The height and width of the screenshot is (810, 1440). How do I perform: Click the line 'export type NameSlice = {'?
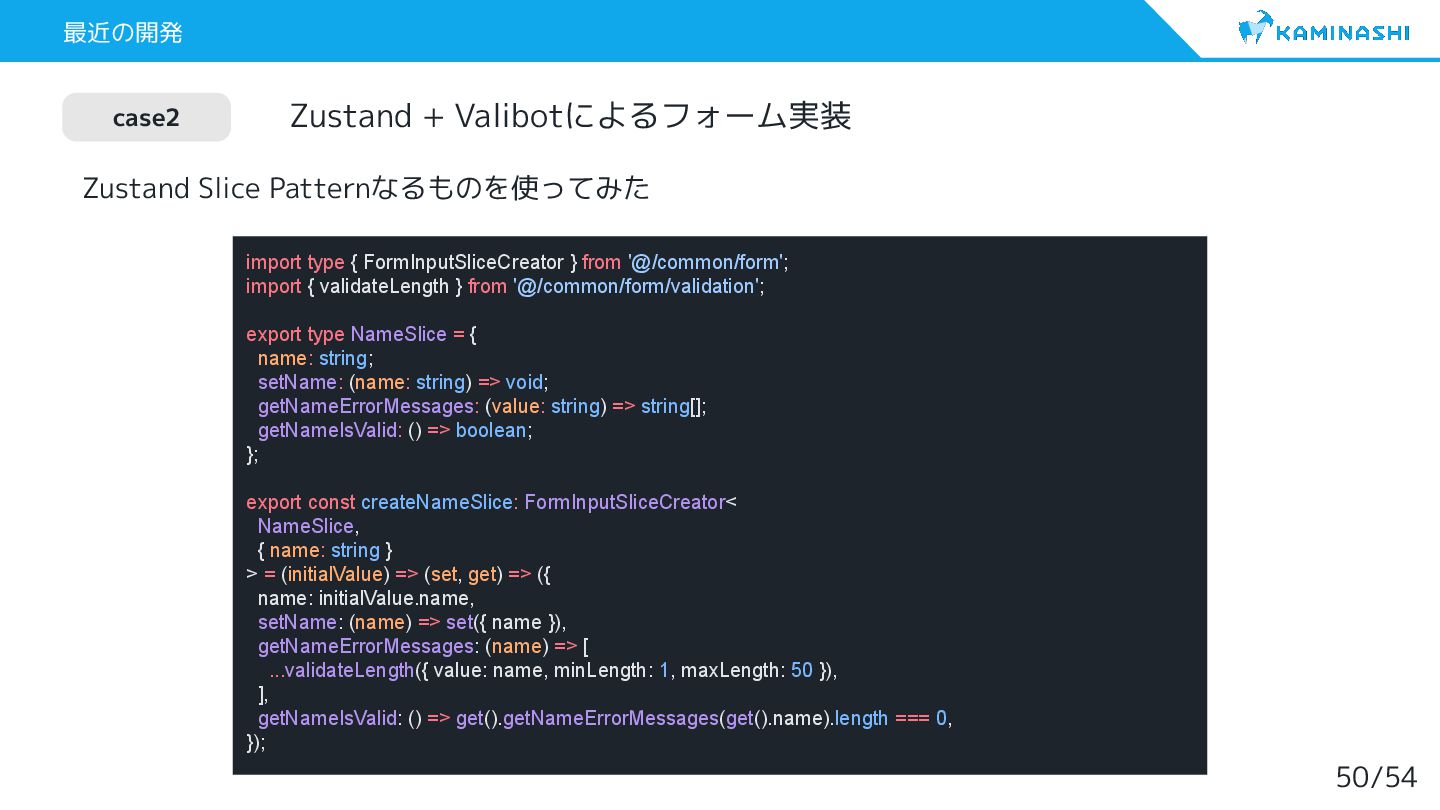pos(361,334)
